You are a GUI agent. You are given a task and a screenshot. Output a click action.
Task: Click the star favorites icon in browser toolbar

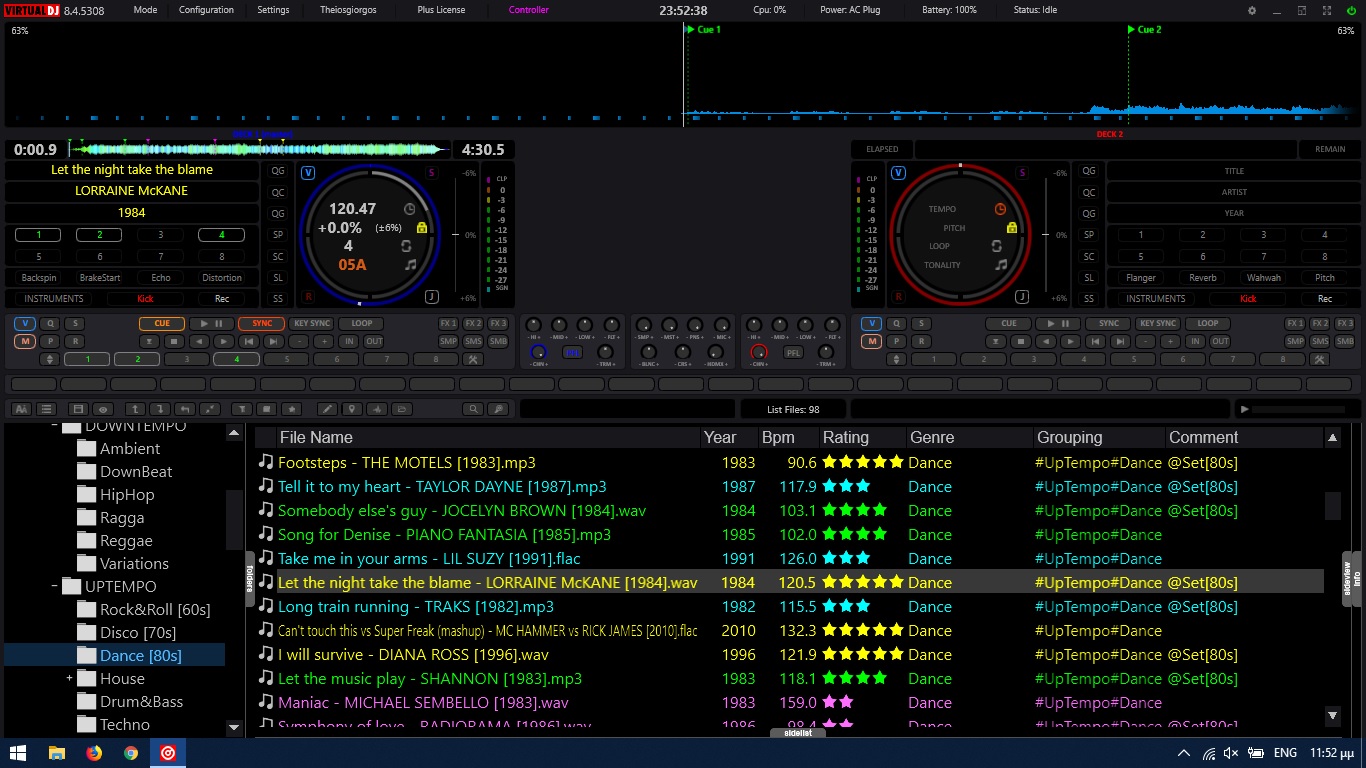291,409
